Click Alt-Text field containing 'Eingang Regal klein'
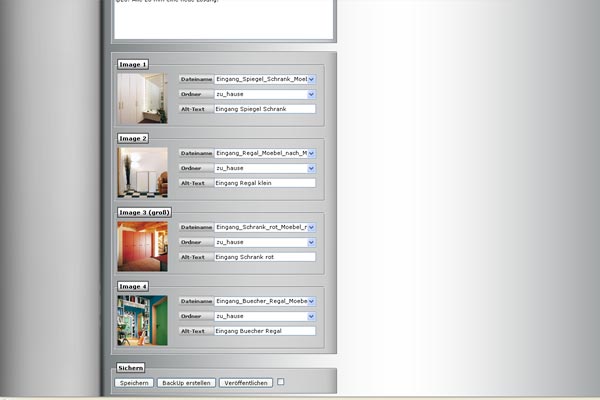Viewport: 600px width, 400px height. pos(264,183)
